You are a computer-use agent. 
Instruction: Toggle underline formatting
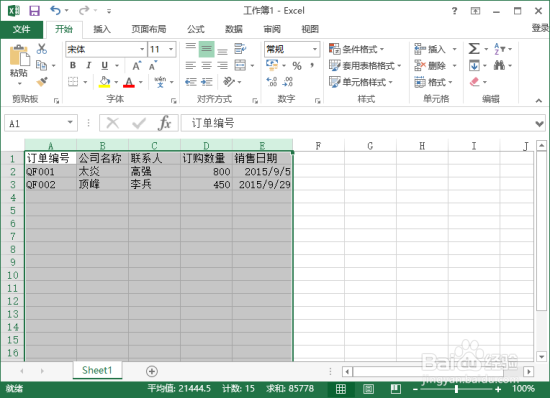(105, 65)
